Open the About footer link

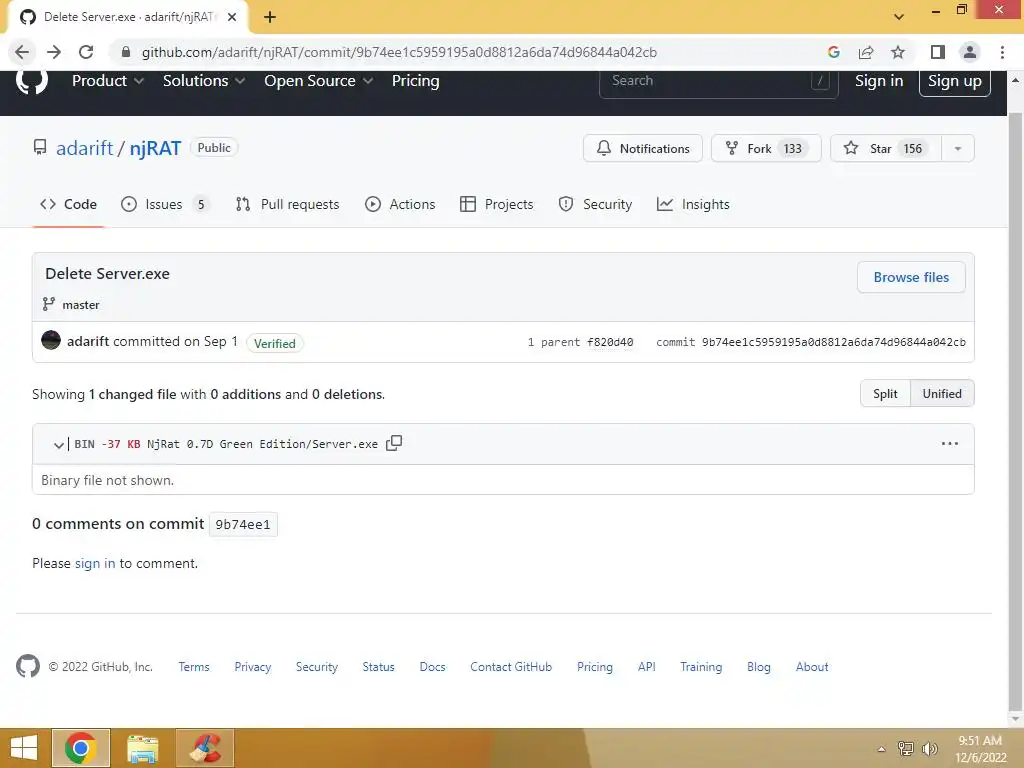click(x=812, y=667)
